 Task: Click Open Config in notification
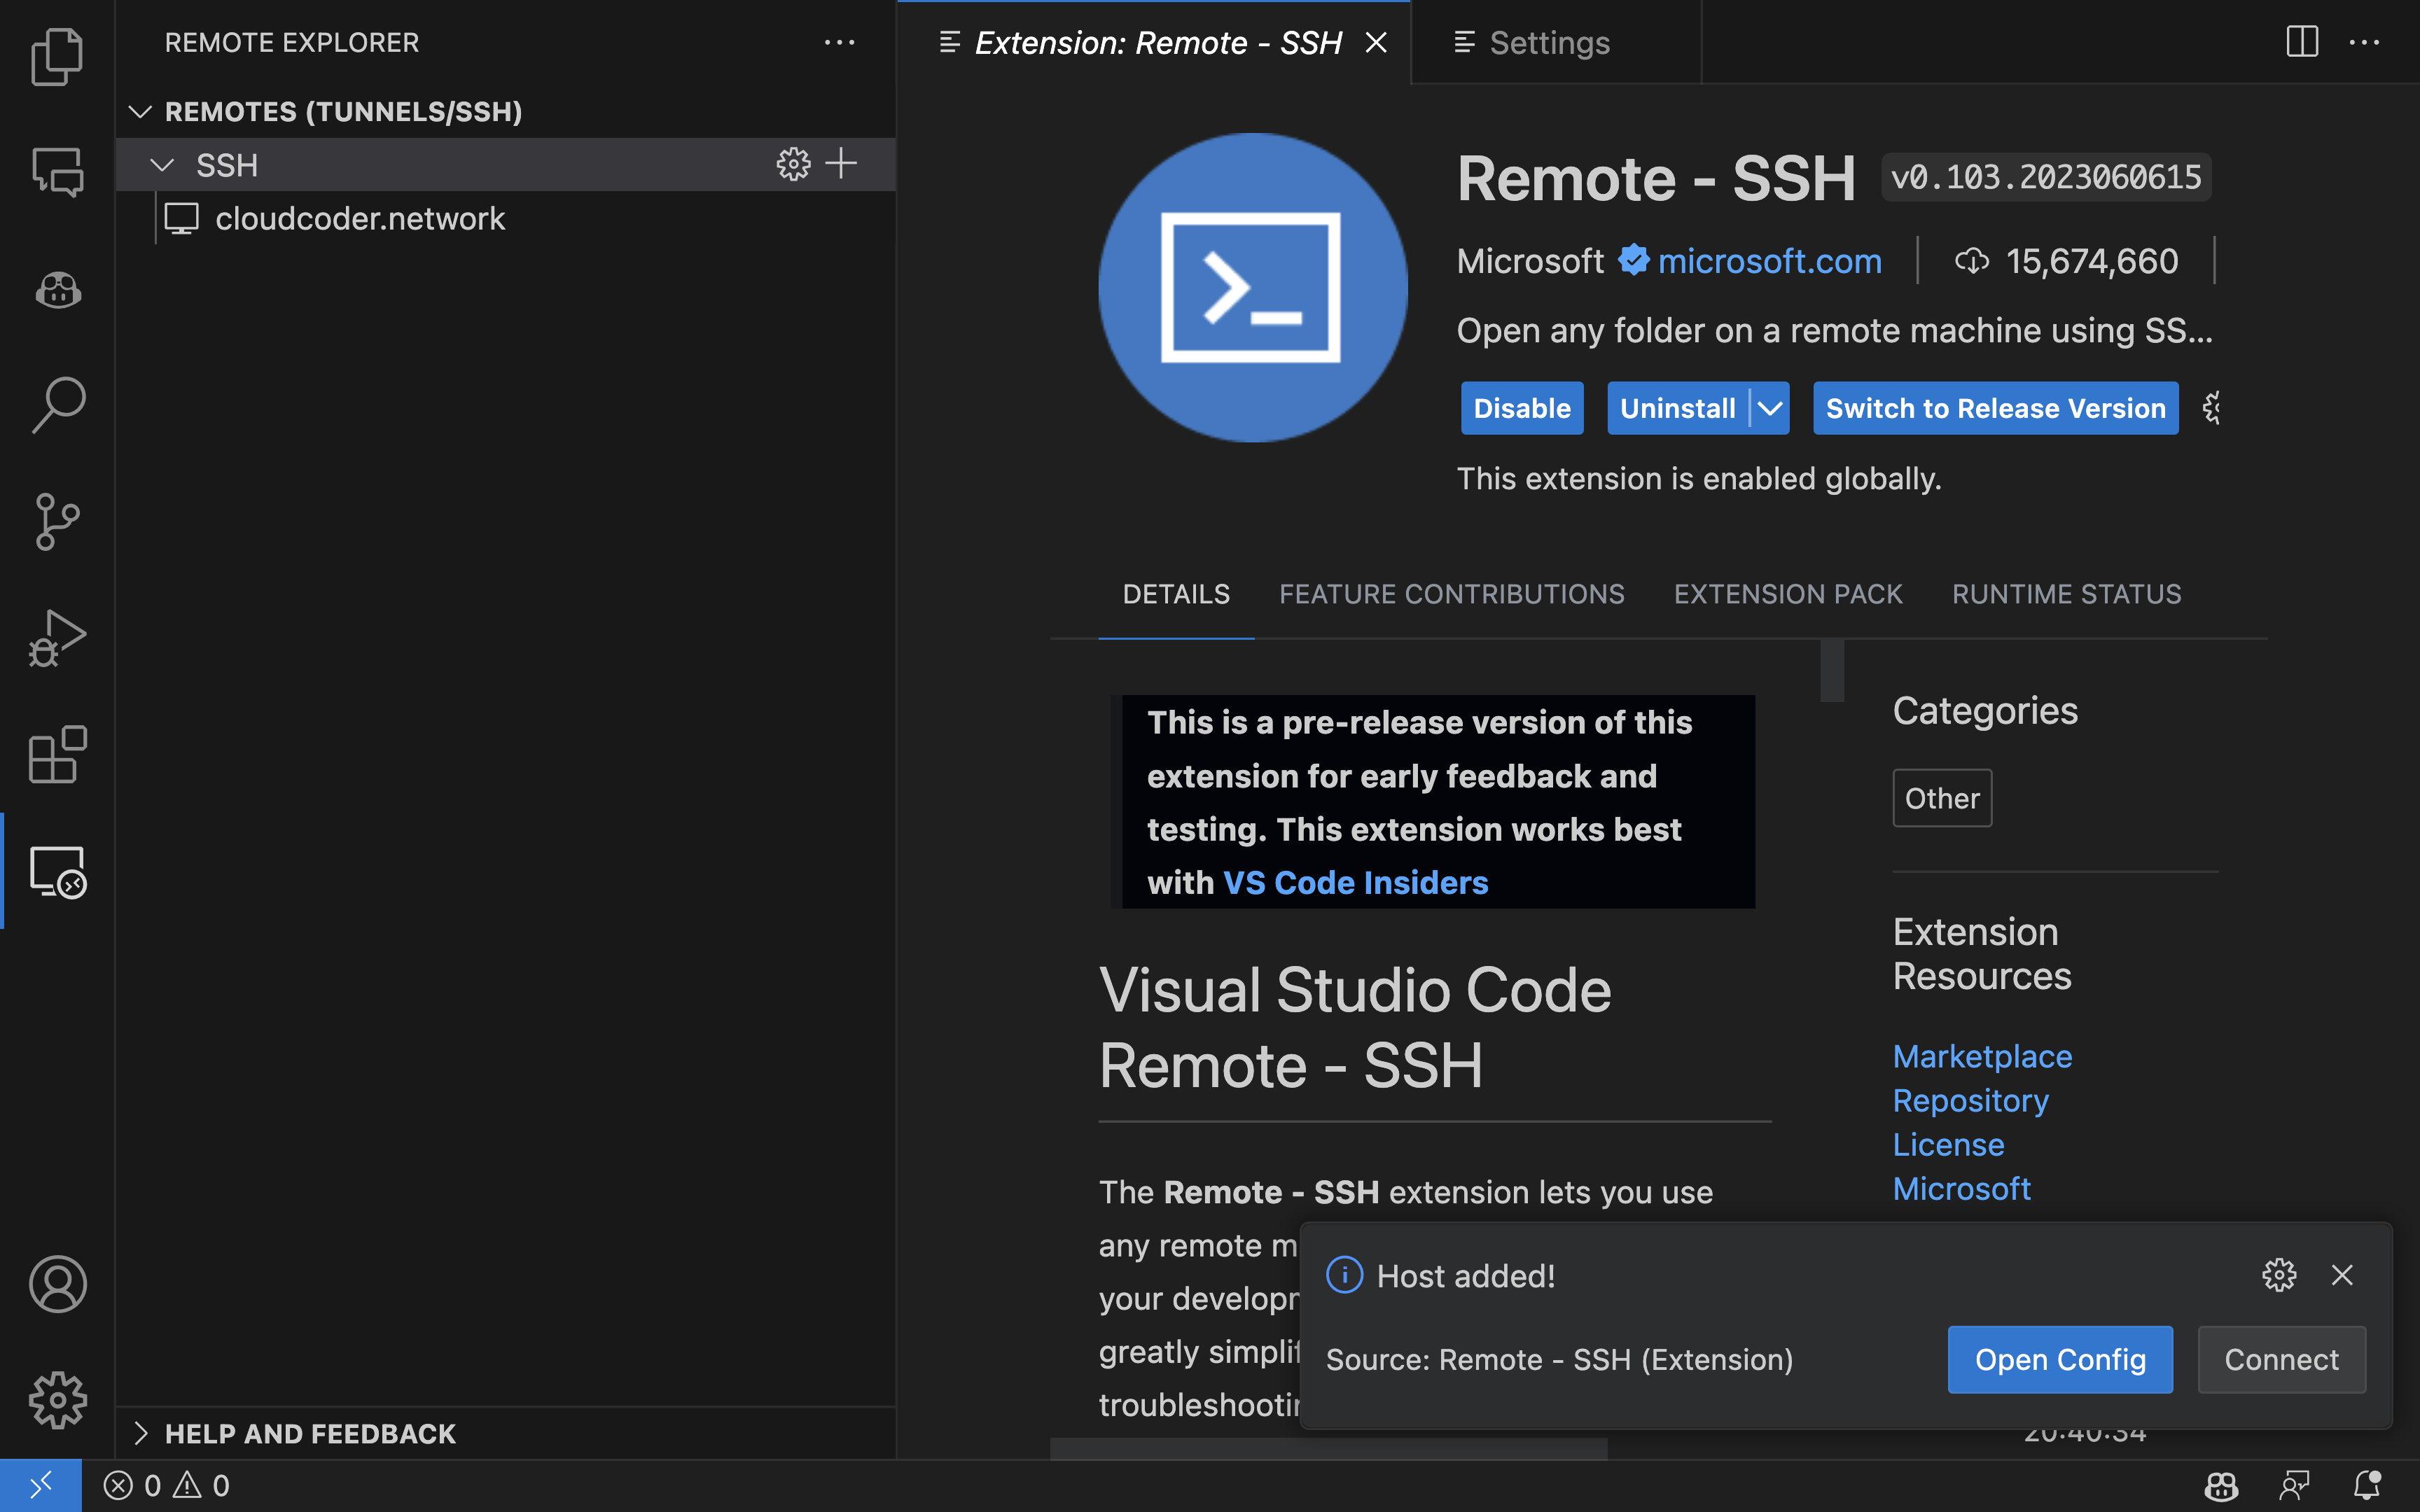tap(2060, 1359)
